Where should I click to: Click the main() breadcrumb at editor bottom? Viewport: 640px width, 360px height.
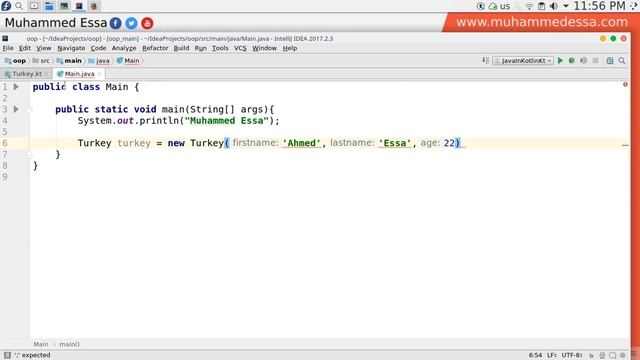click(69, 344)
